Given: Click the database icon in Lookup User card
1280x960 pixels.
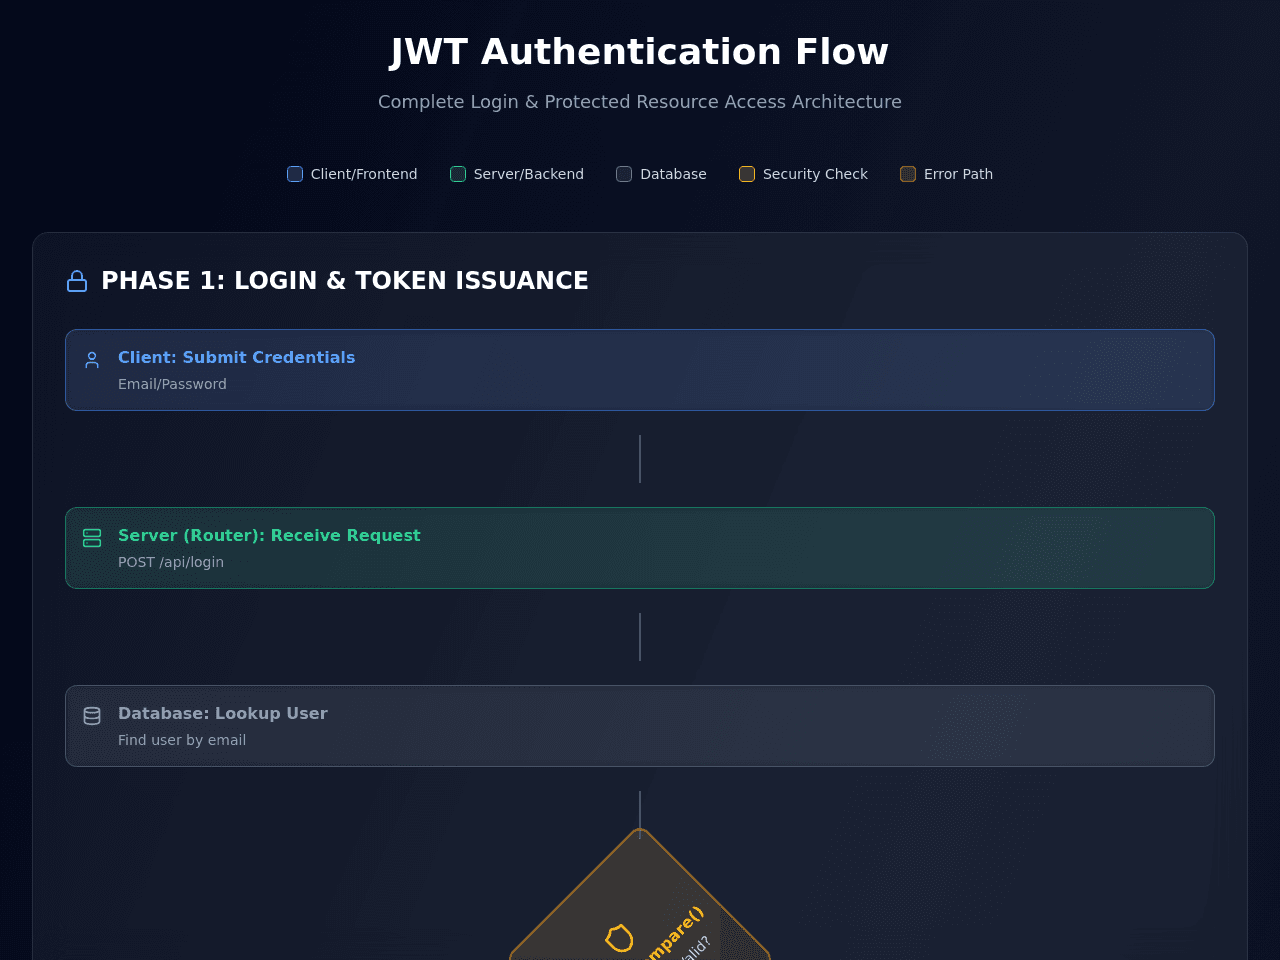Looking at the screenshot, I should pos(92,716).
